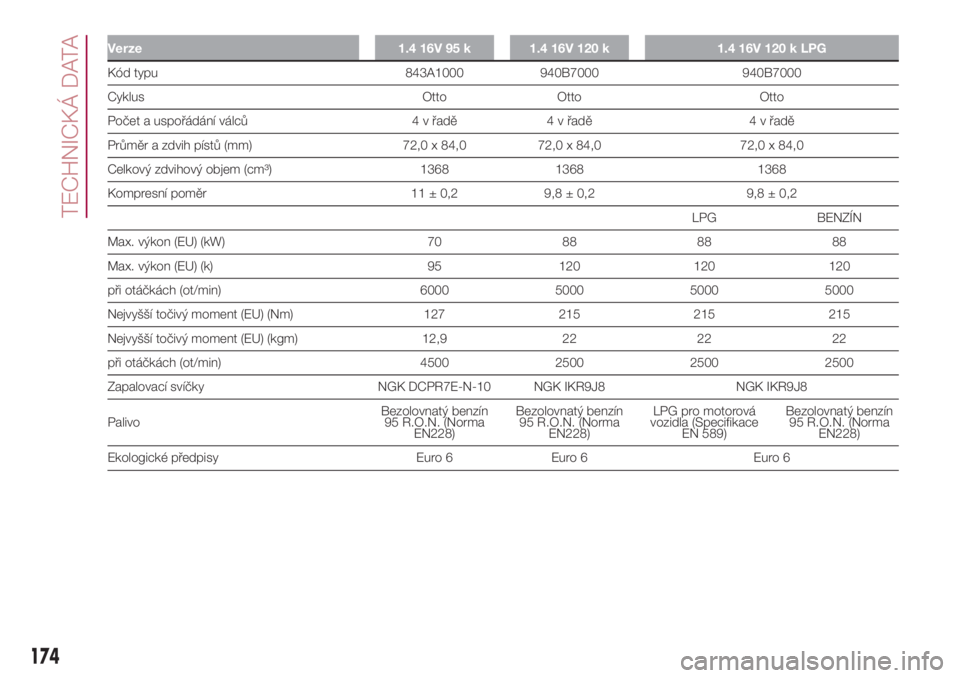
Task: Click 'Počet a uspořádání válců' label
Action: pos(178,121)
